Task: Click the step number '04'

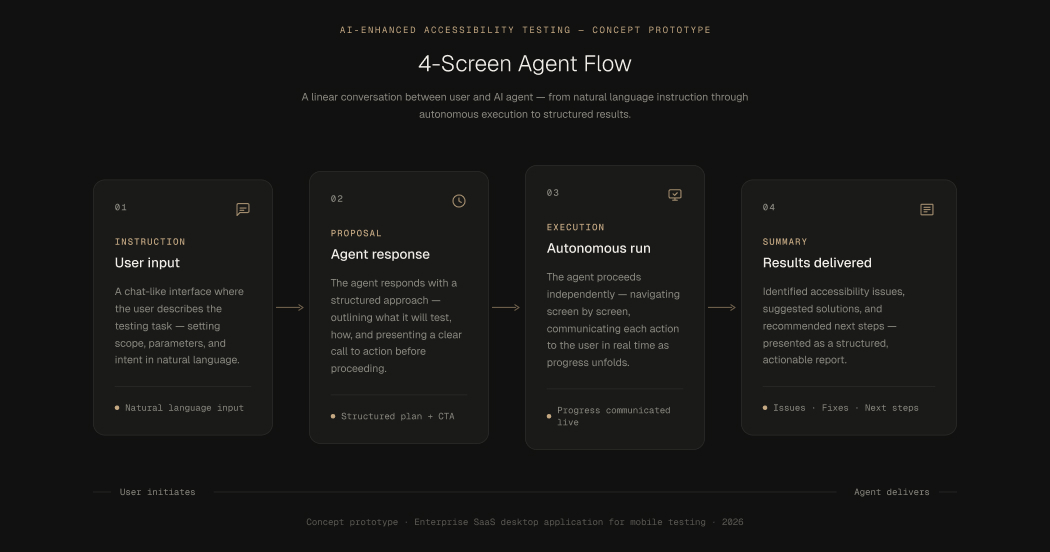Action: [769, 207]
